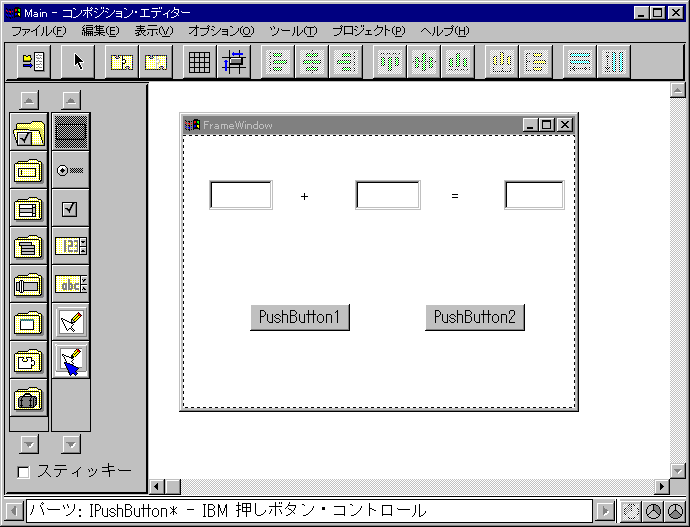Align selected parts to the bottom
The image size is (690, 527).
click(x=458, y=62)
